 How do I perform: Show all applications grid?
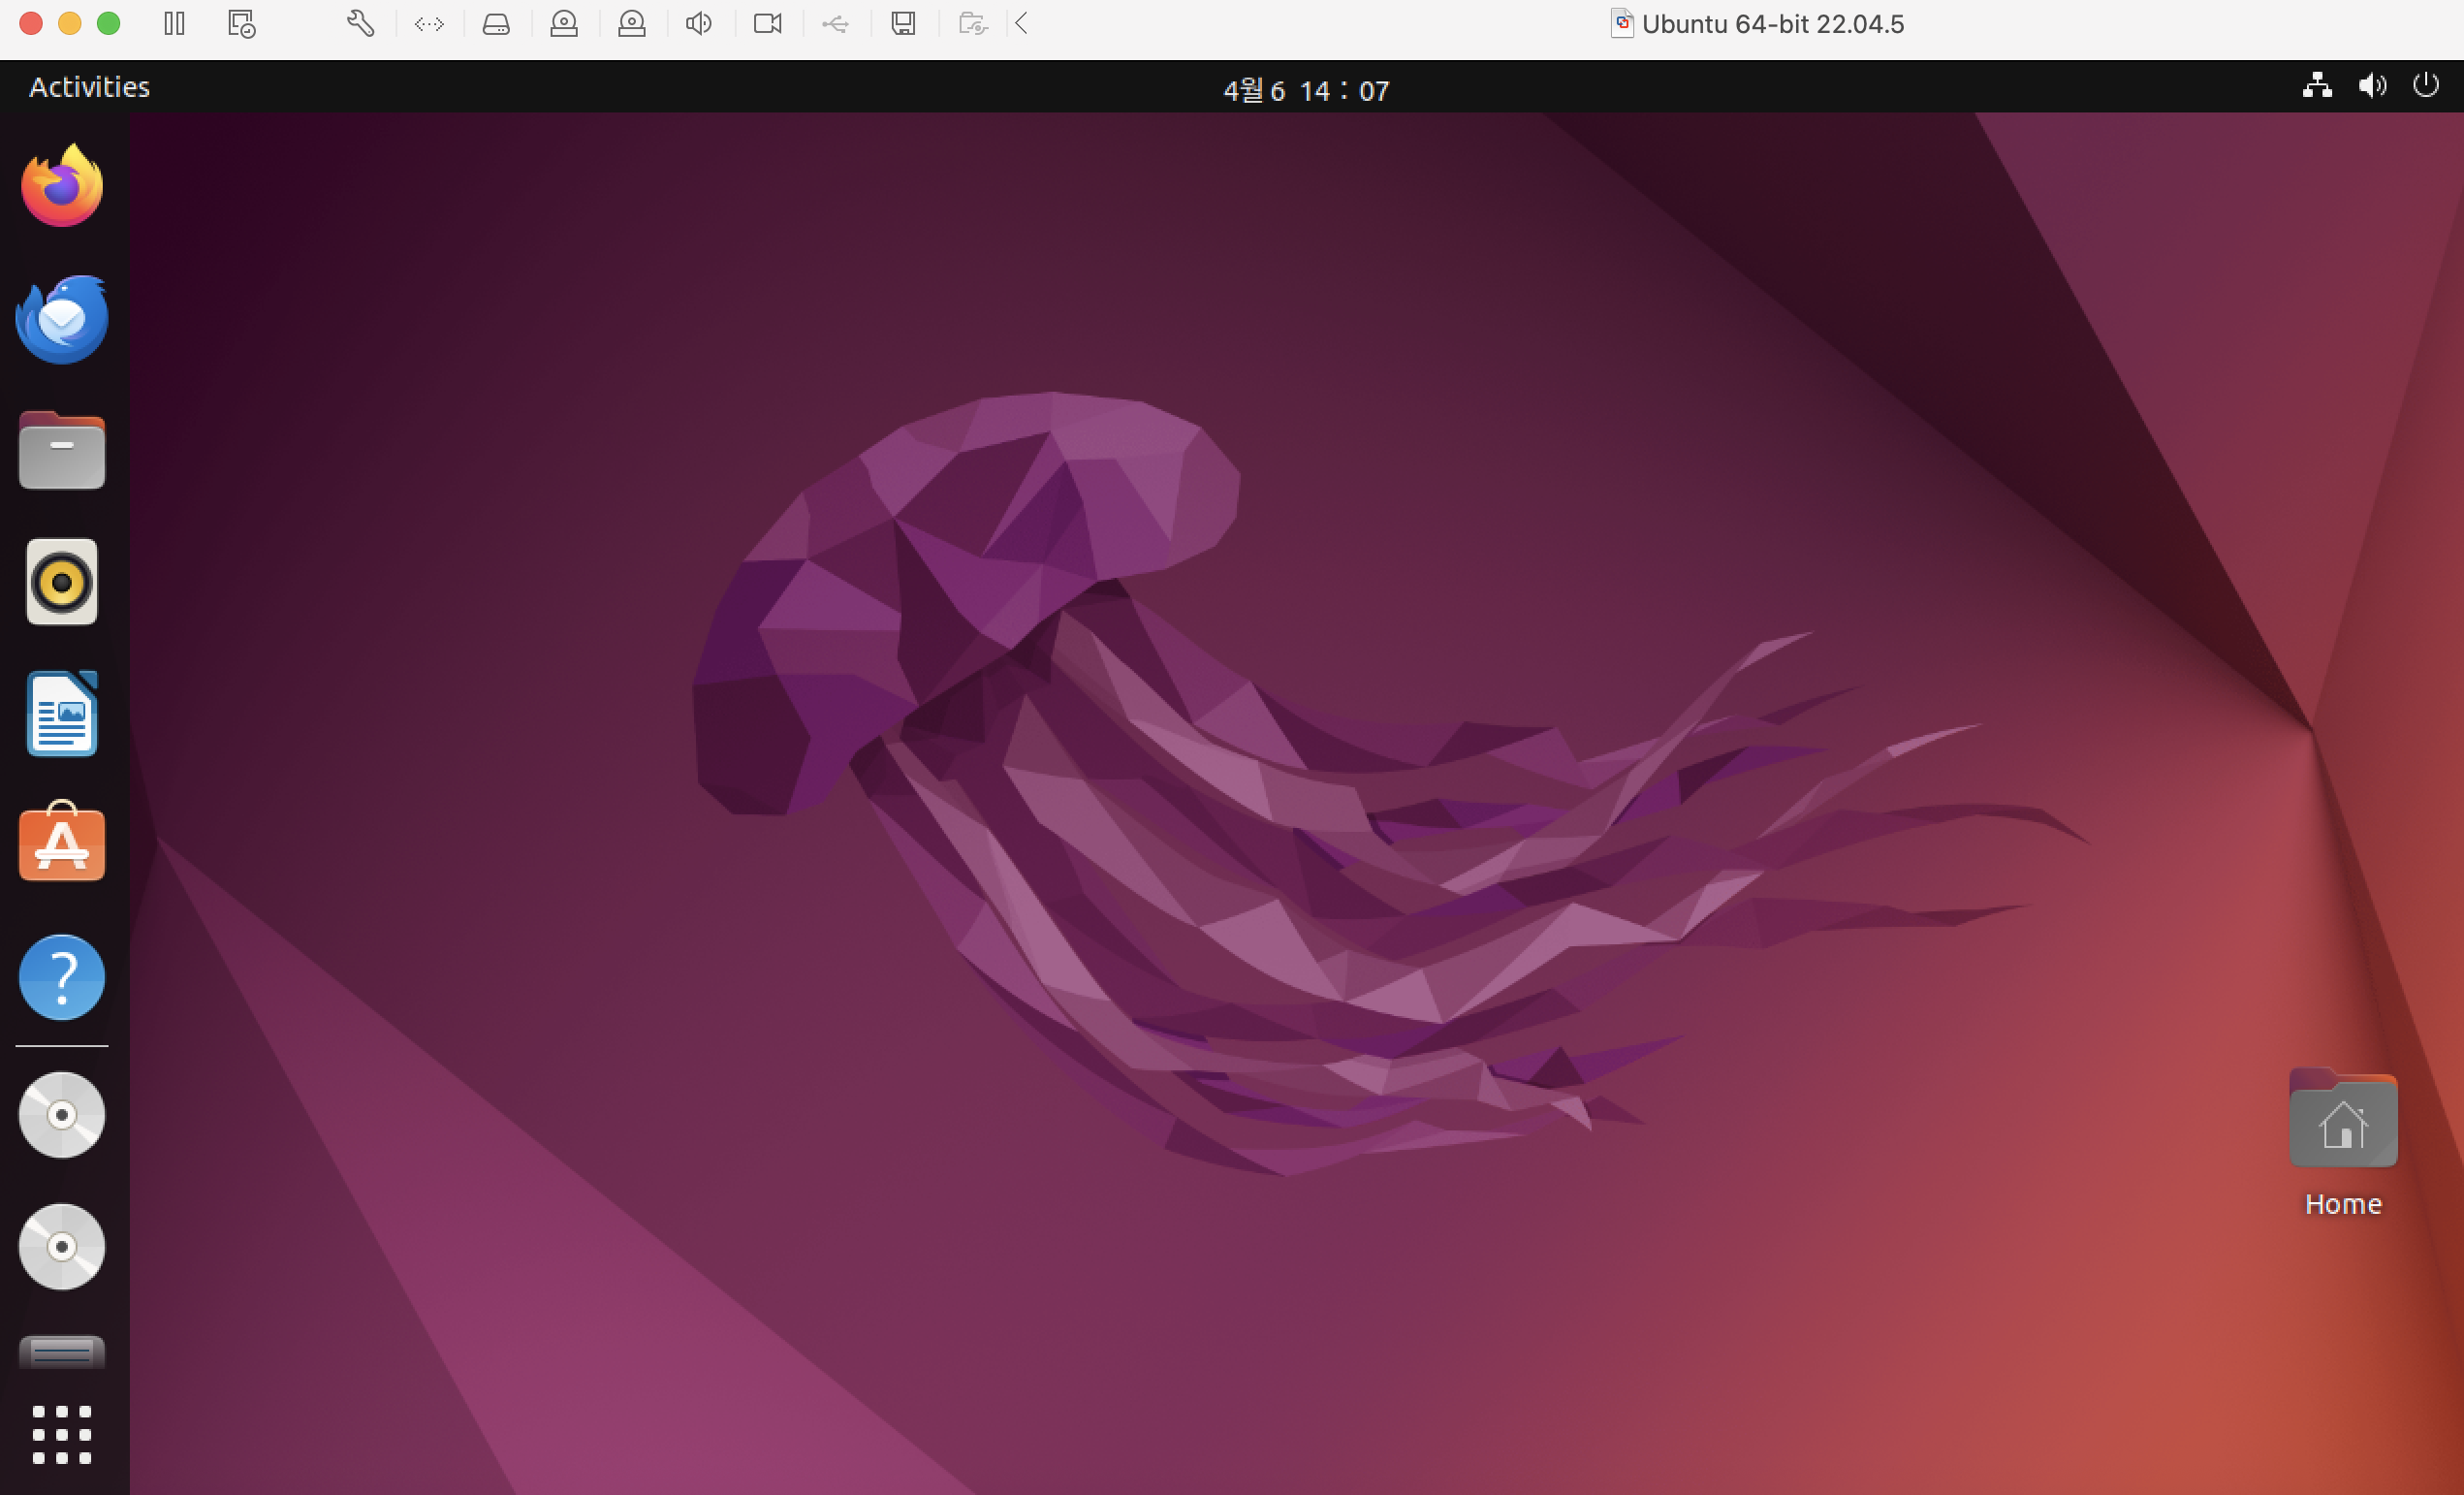pyautogui.click(x=62, y=1434)
